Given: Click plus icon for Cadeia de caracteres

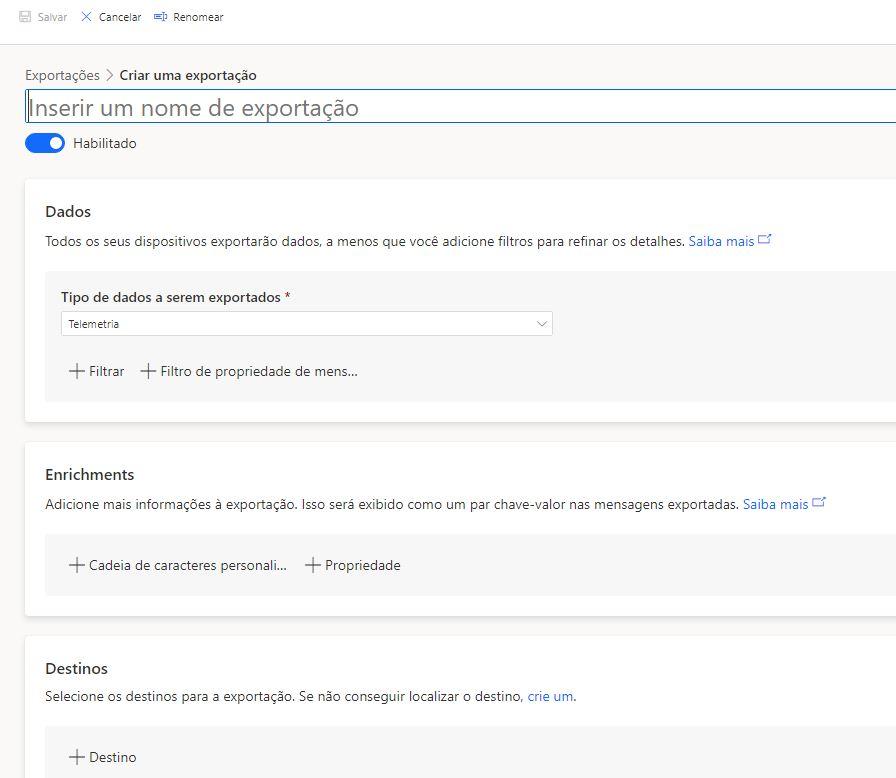Looking at the screenshot, I should tap(76, 565).
